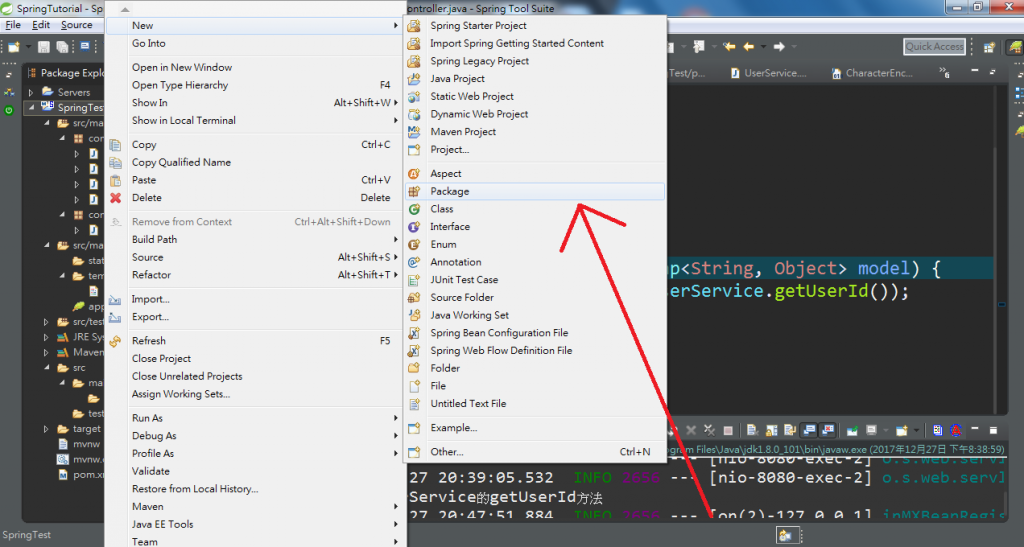Click the Source Folder icon
1024x547 pixels.
point(414,297)
